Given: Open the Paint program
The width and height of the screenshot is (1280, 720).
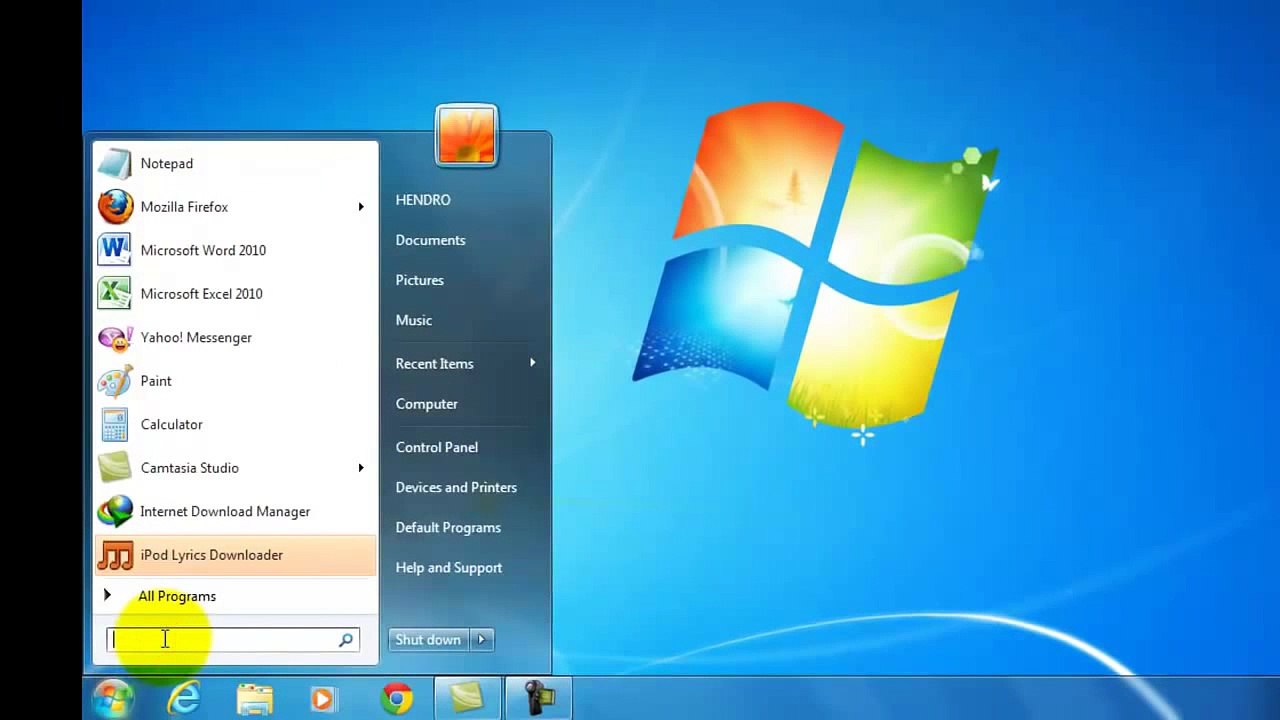Looking at the screenshot, I should click(x=236, y=381).
